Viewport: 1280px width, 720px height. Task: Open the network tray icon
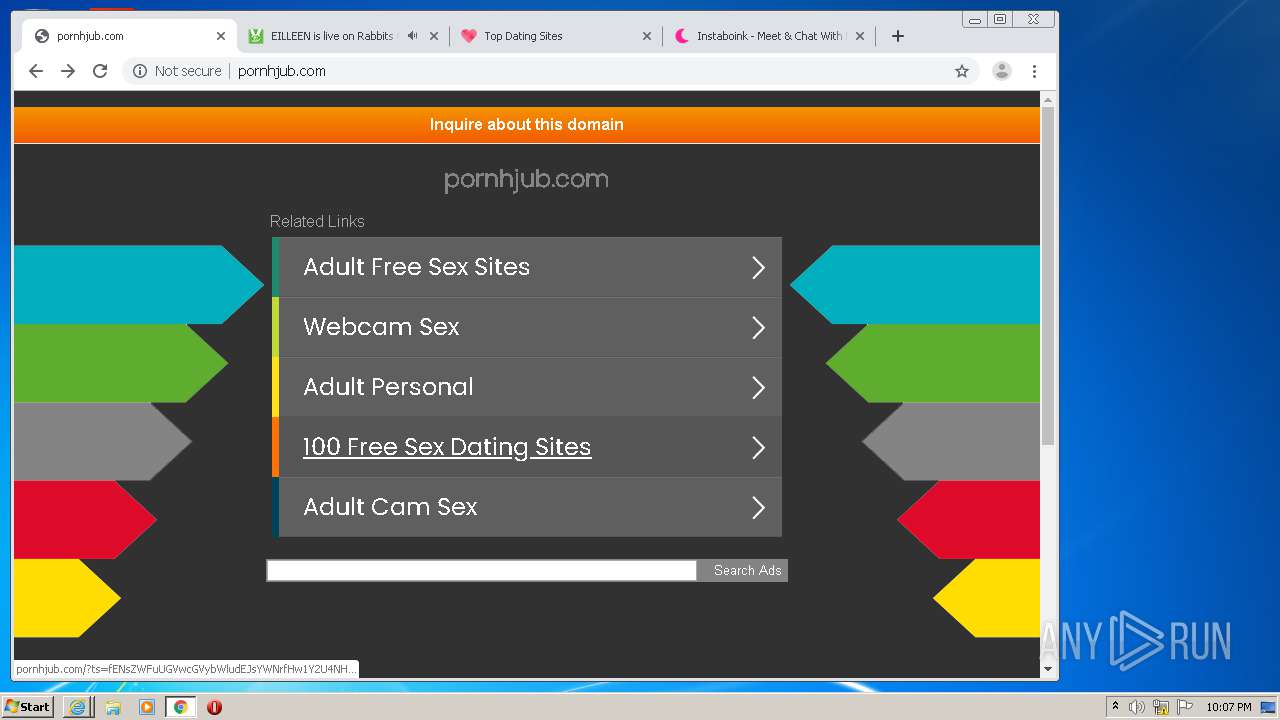pyautogui.click(x=1161, y=707)
